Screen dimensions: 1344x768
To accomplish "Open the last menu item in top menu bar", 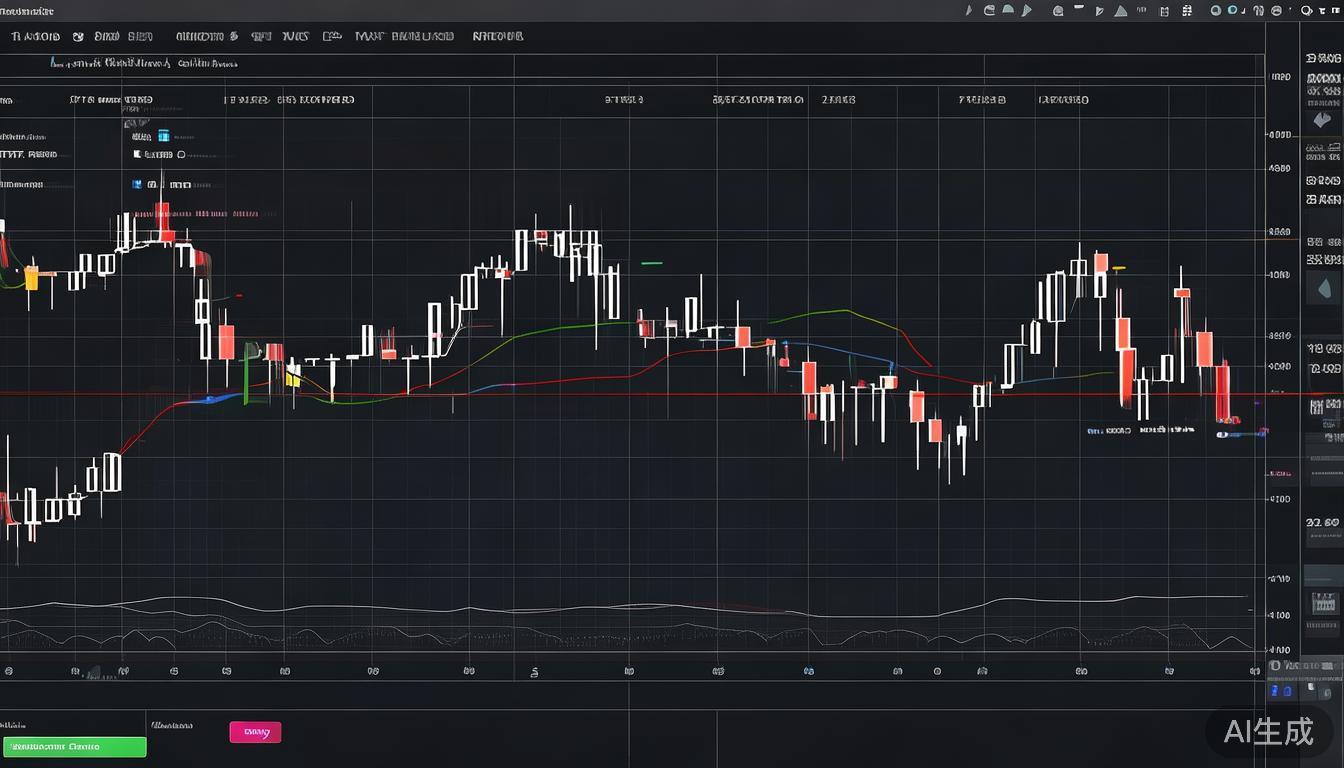I will [497, 36].
